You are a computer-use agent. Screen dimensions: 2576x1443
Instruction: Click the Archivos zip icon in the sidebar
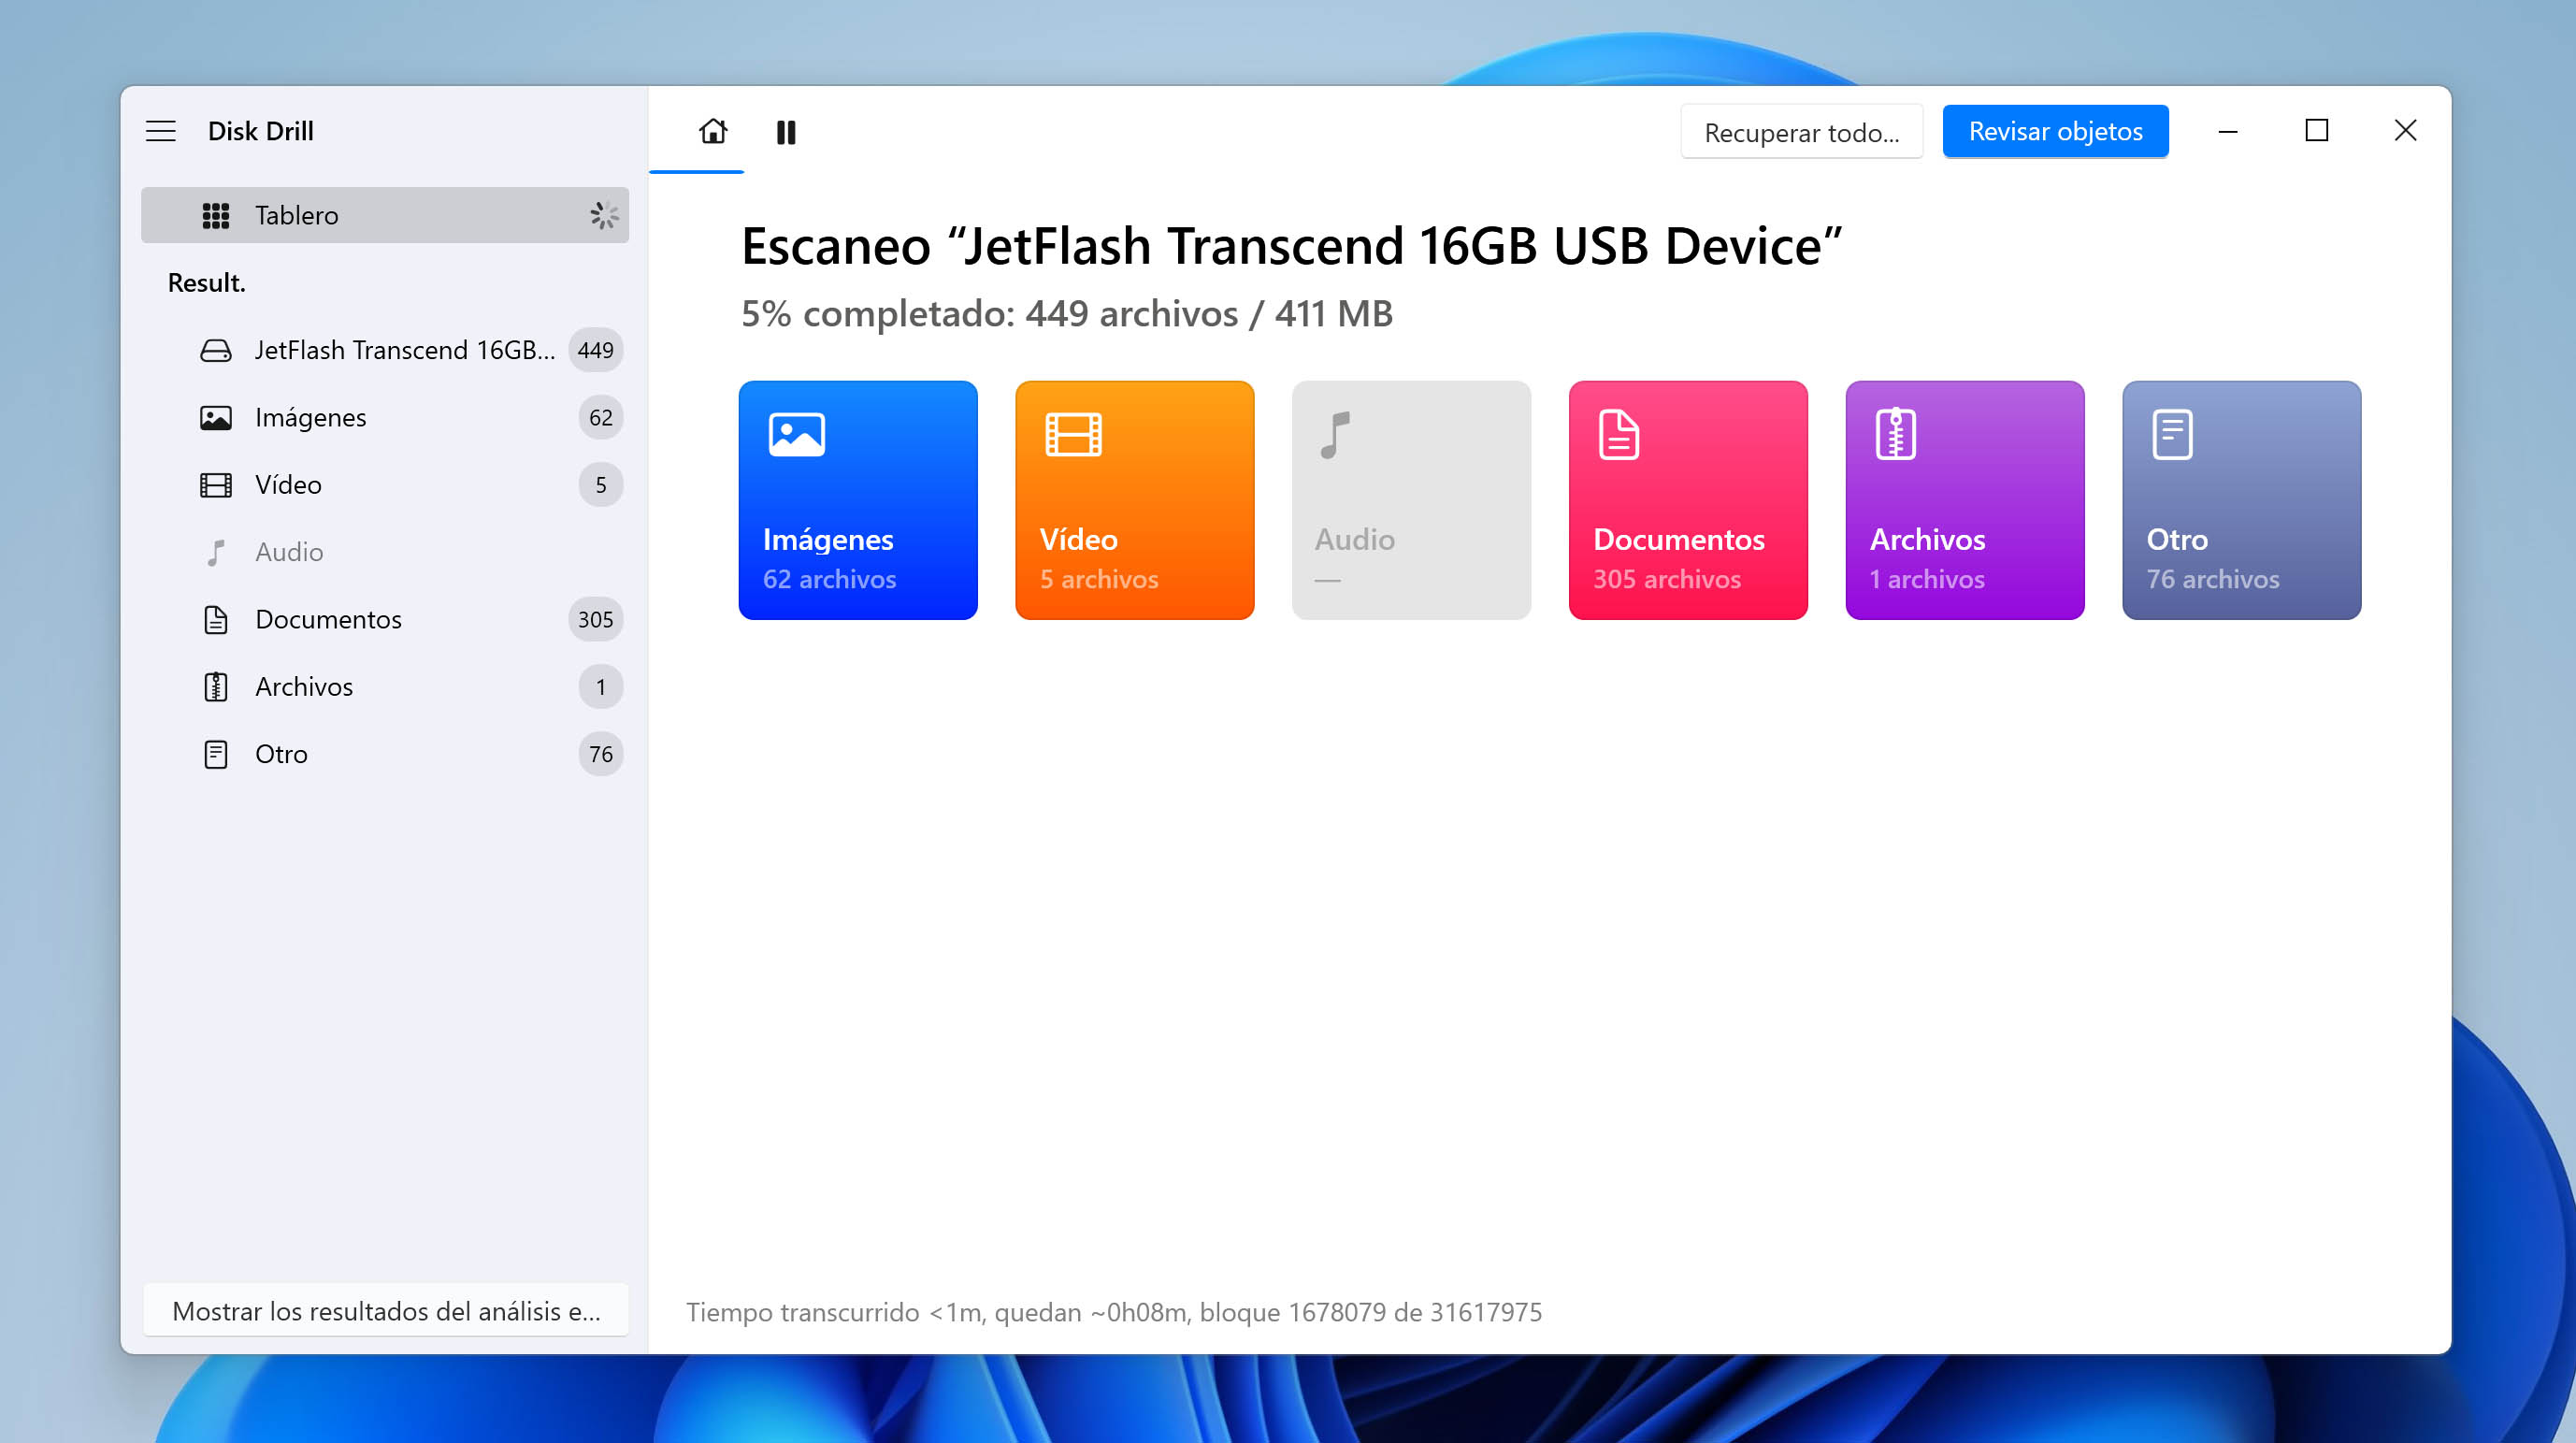coord(216,687)
